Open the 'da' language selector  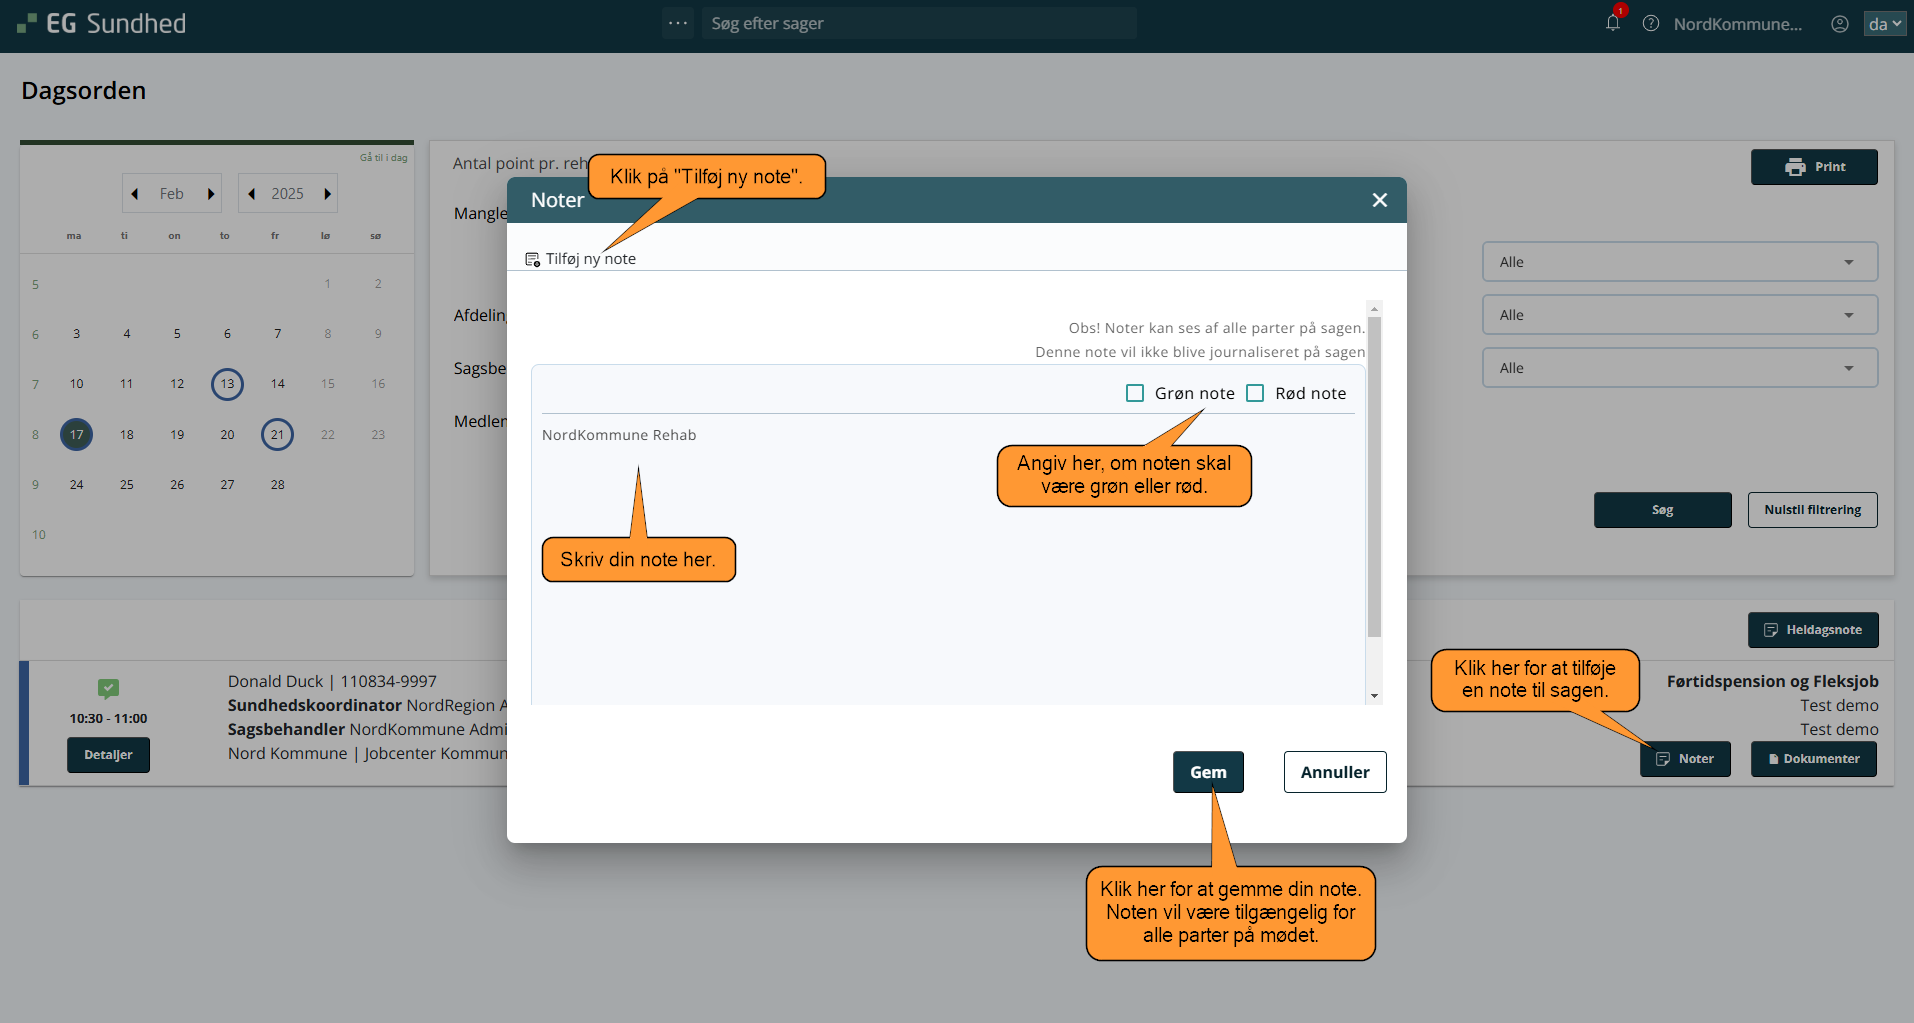(x=1884, y=24)
